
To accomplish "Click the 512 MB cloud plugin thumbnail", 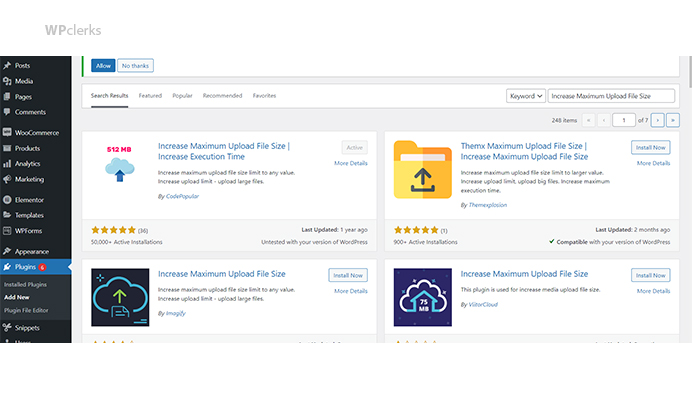I will point(120,164).
